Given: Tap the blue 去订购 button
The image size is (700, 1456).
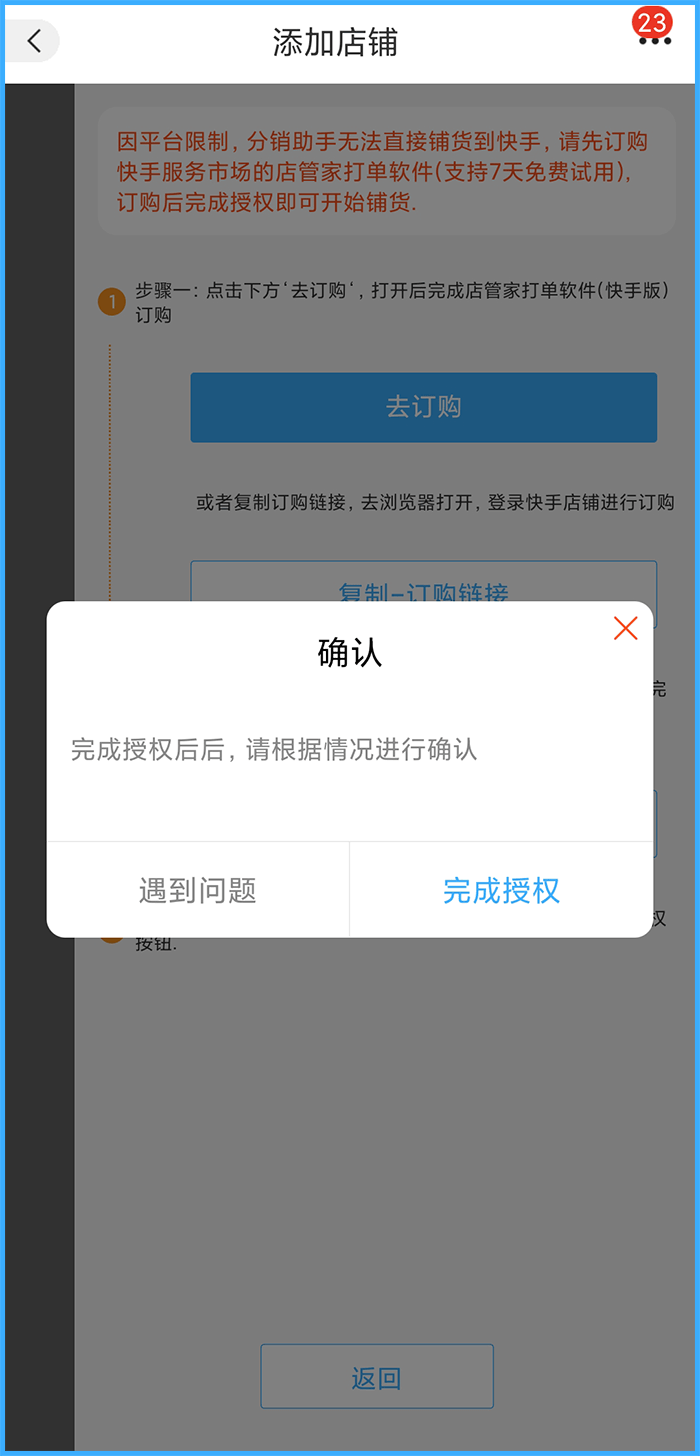Looking at the screenshot, I should (424, 407).
